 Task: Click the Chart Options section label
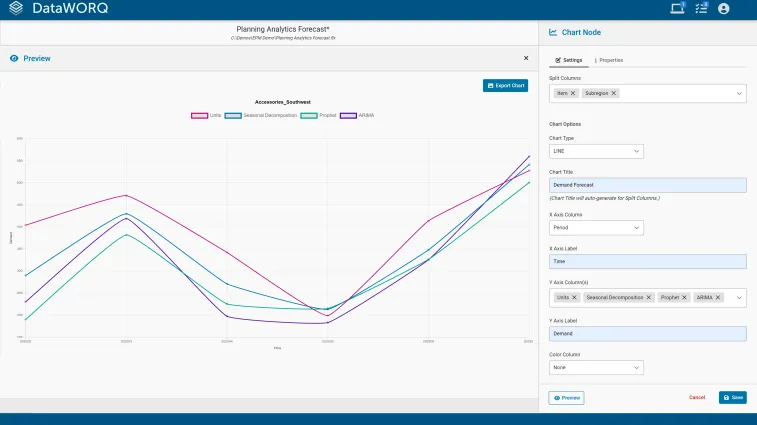565,124
